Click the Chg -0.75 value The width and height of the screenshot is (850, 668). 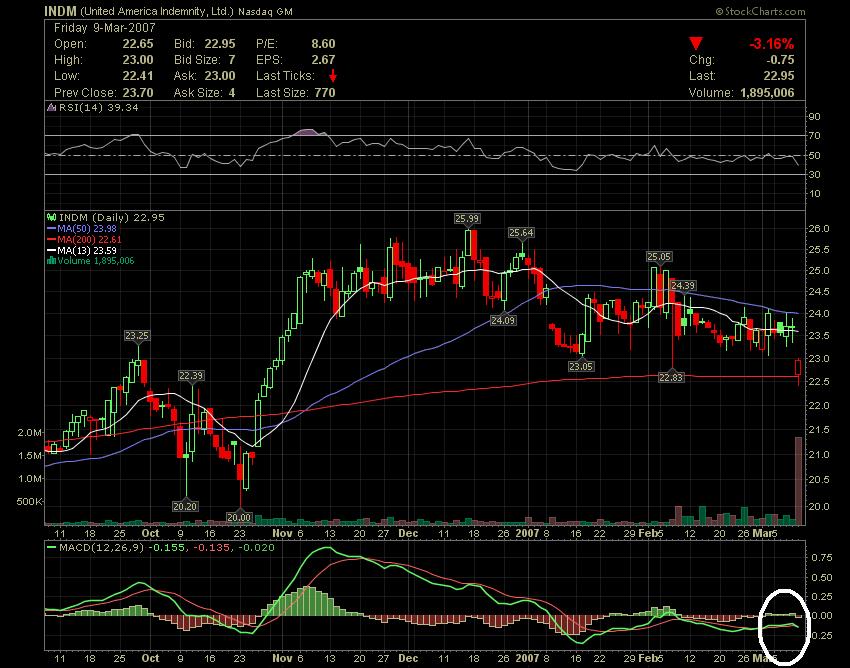click(x=781, y=60)
